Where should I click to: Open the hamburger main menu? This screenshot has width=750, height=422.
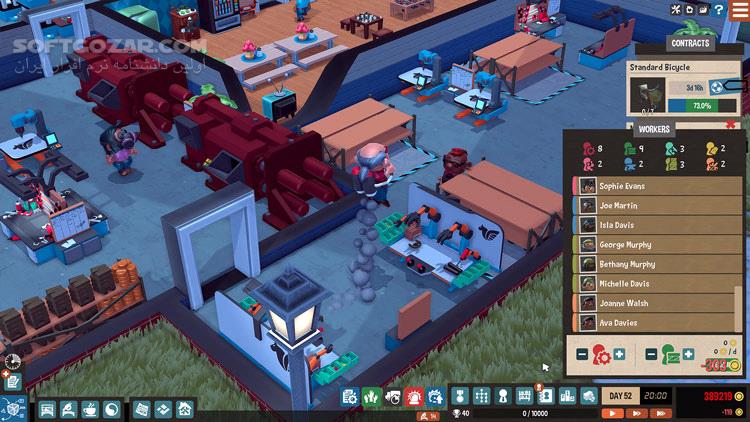[x=741, y=10]
